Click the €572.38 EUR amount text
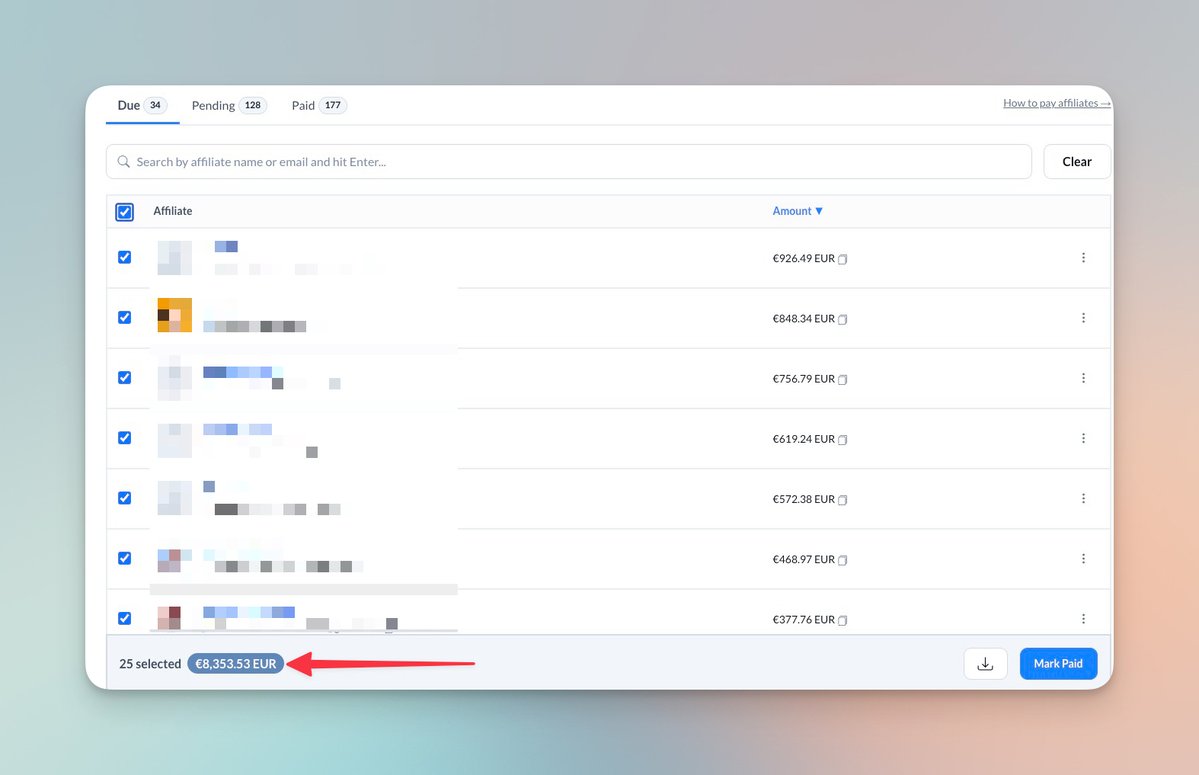This screenshot has height=775, width=1199. (804, 499)
